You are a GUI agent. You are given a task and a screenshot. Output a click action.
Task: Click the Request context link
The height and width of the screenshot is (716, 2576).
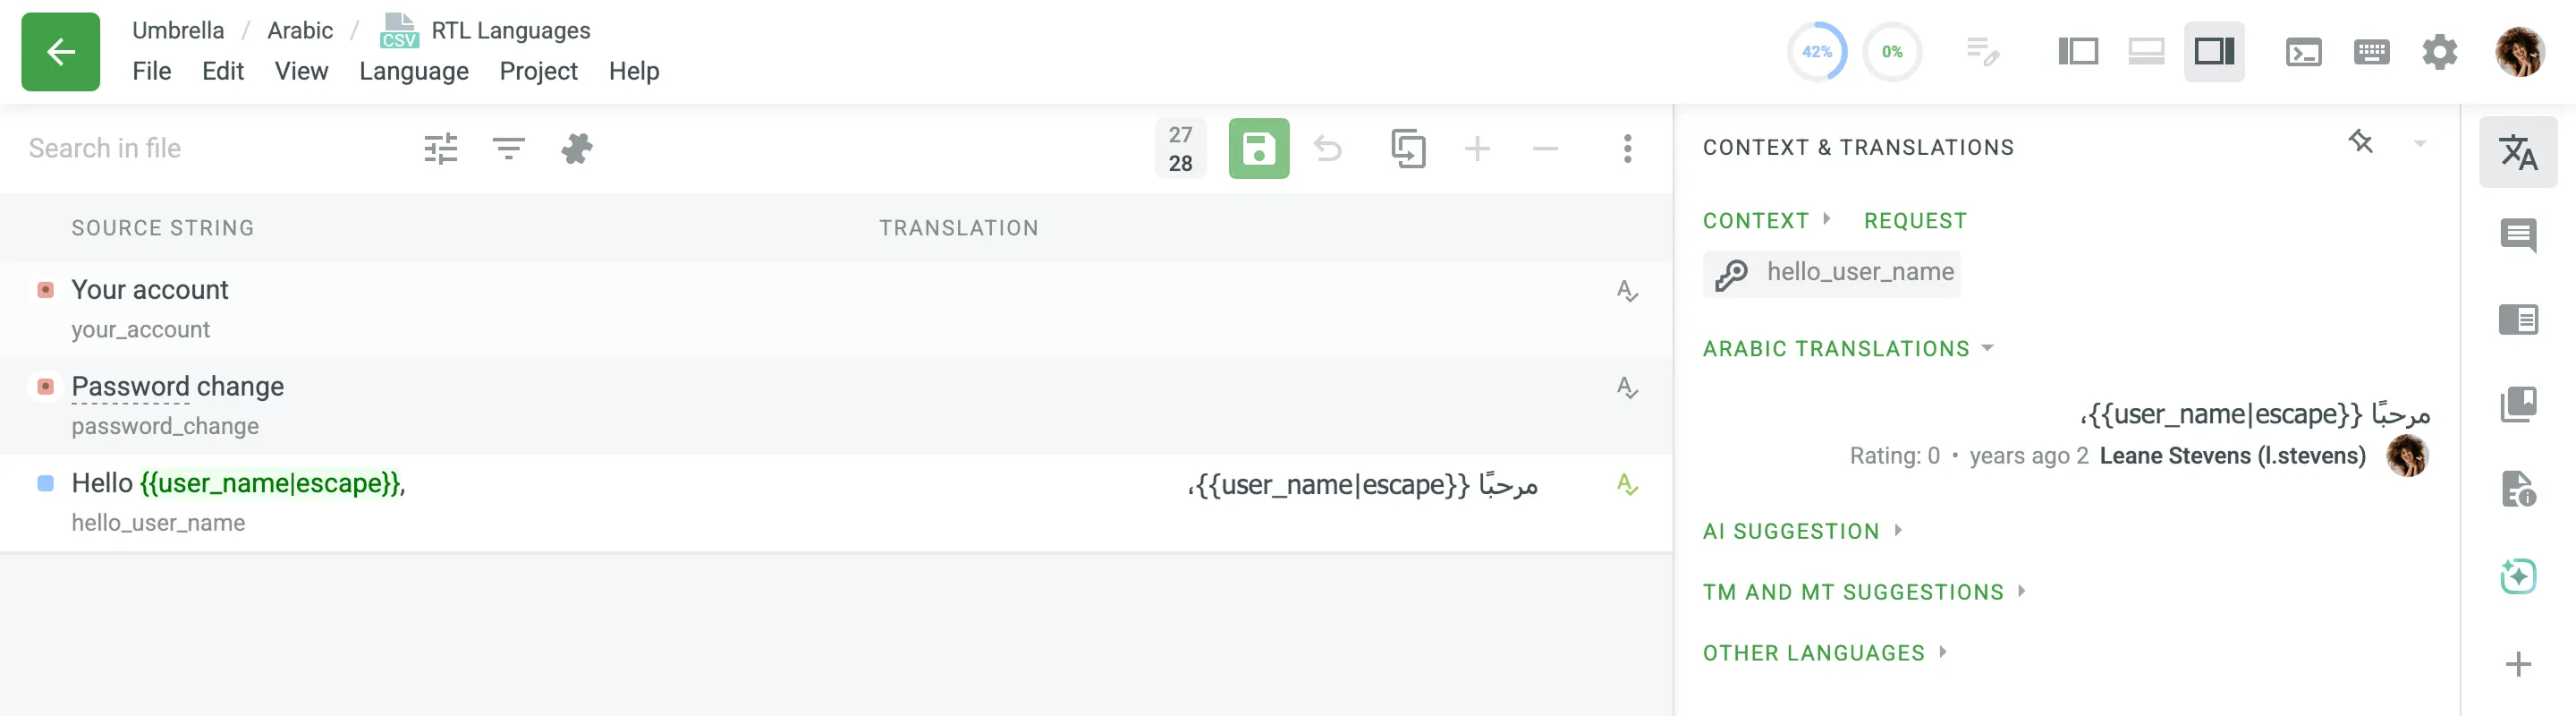(x=1915, y=220)
